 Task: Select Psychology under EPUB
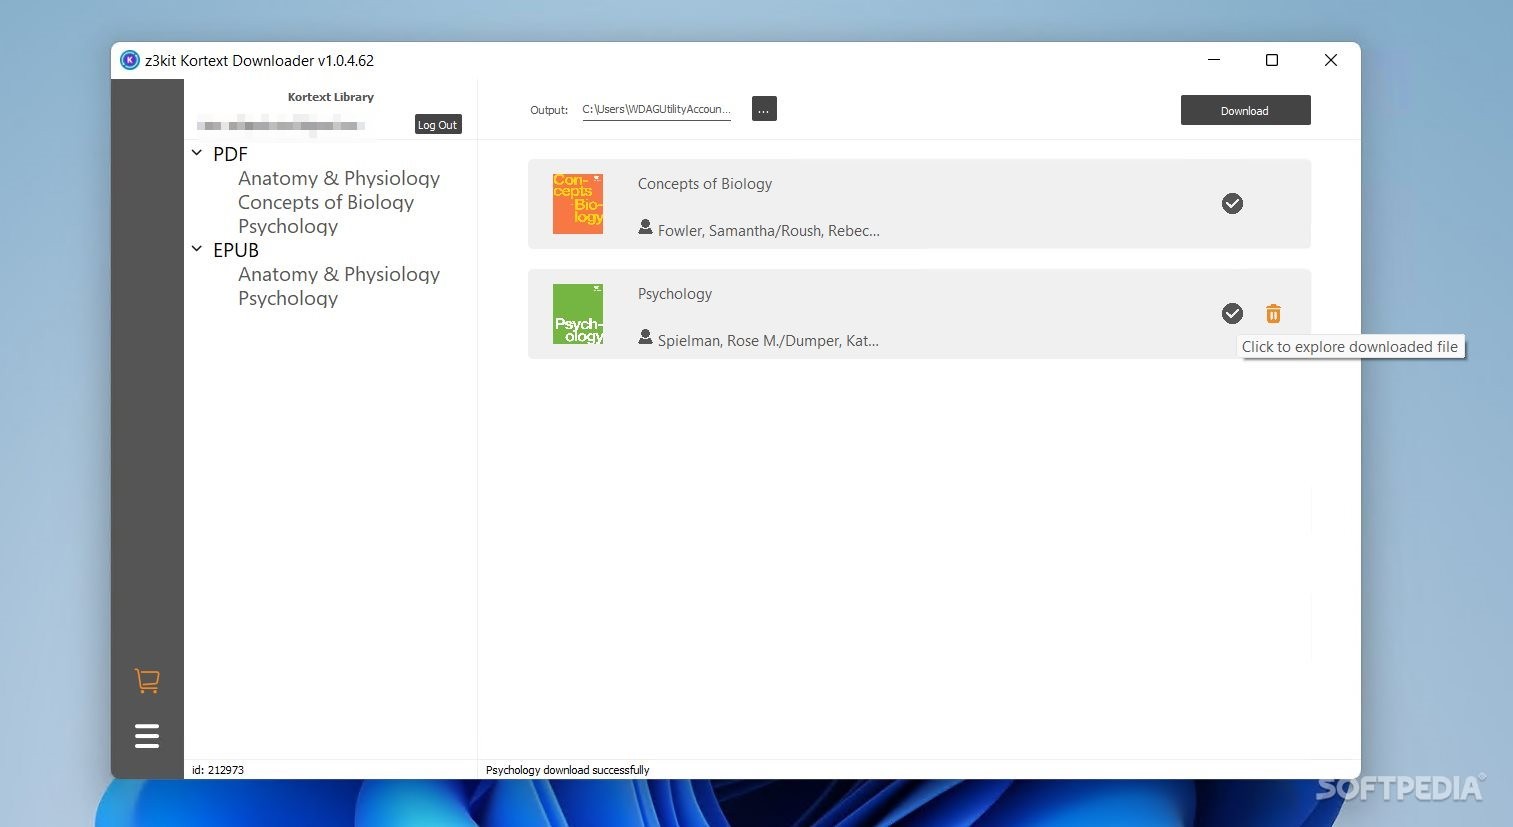tap(288, 298)
